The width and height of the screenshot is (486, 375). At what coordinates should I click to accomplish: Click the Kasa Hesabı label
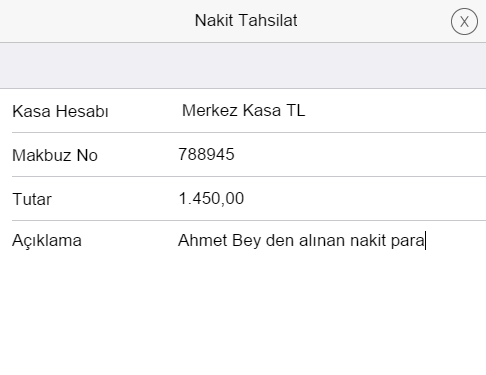coord(60,111)
